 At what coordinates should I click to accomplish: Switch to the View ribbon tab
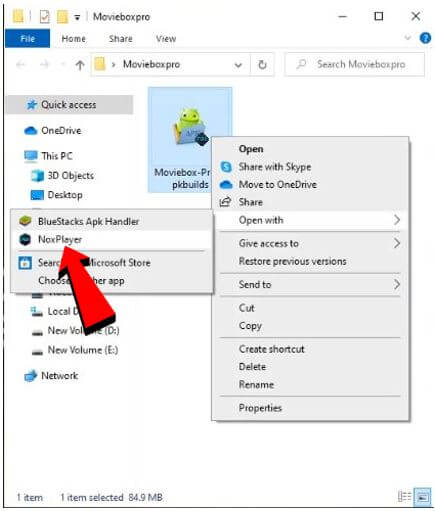click(166, 39)
